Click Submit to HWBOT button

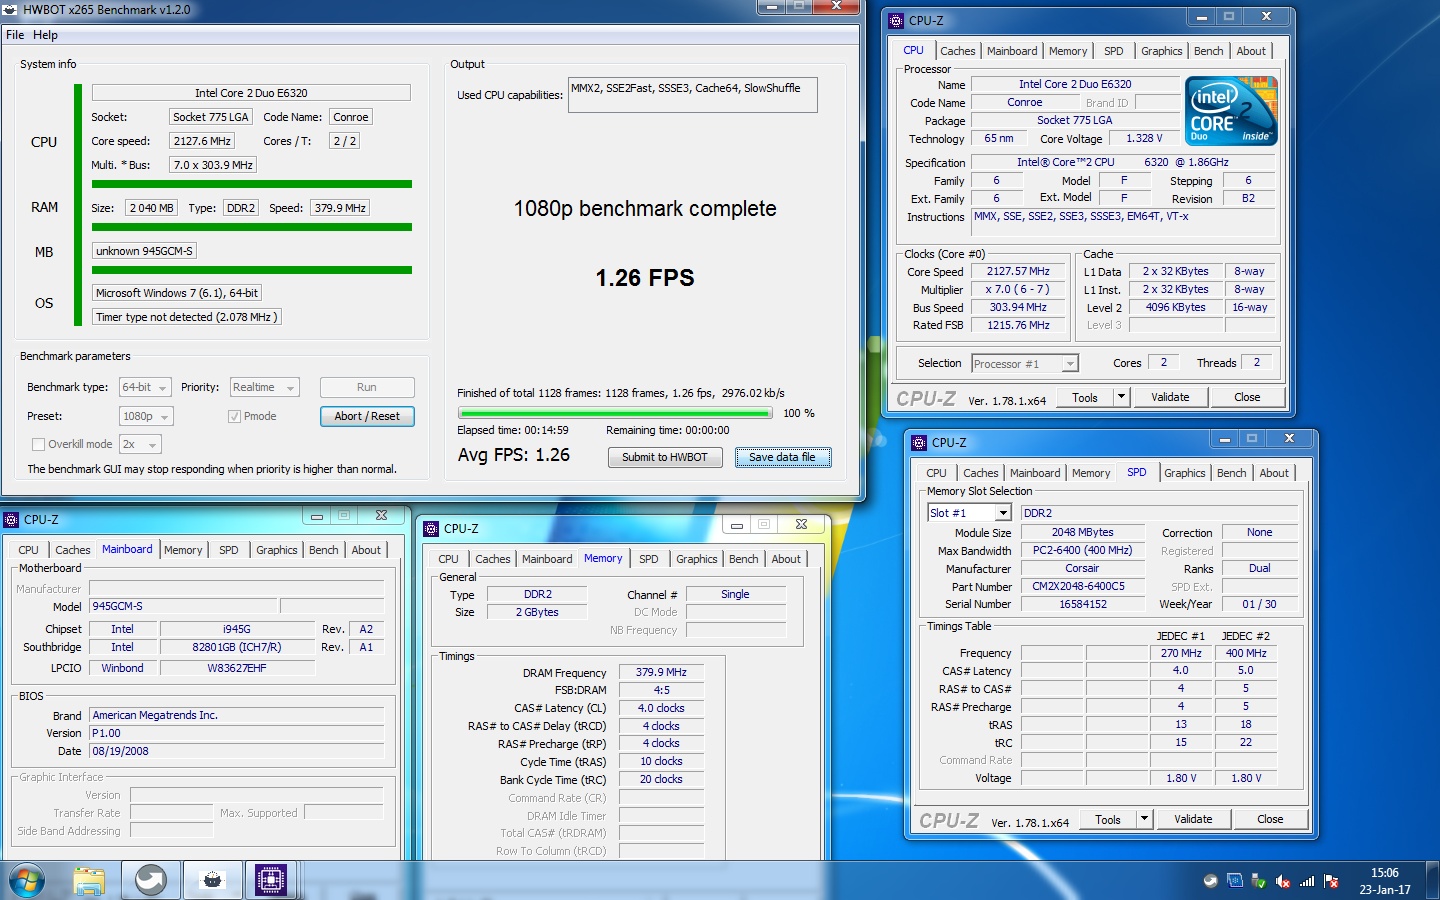(x=664, y=457)
